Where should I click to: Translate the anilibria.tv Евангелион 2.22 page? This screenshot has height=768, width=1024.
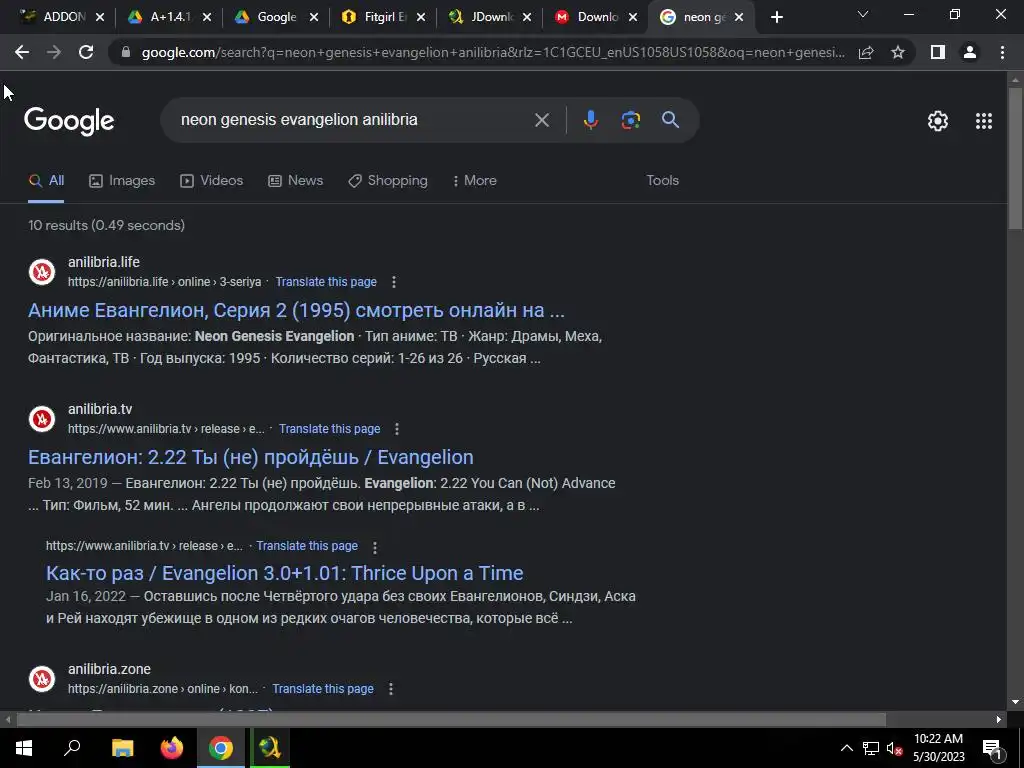pos(329,429)
